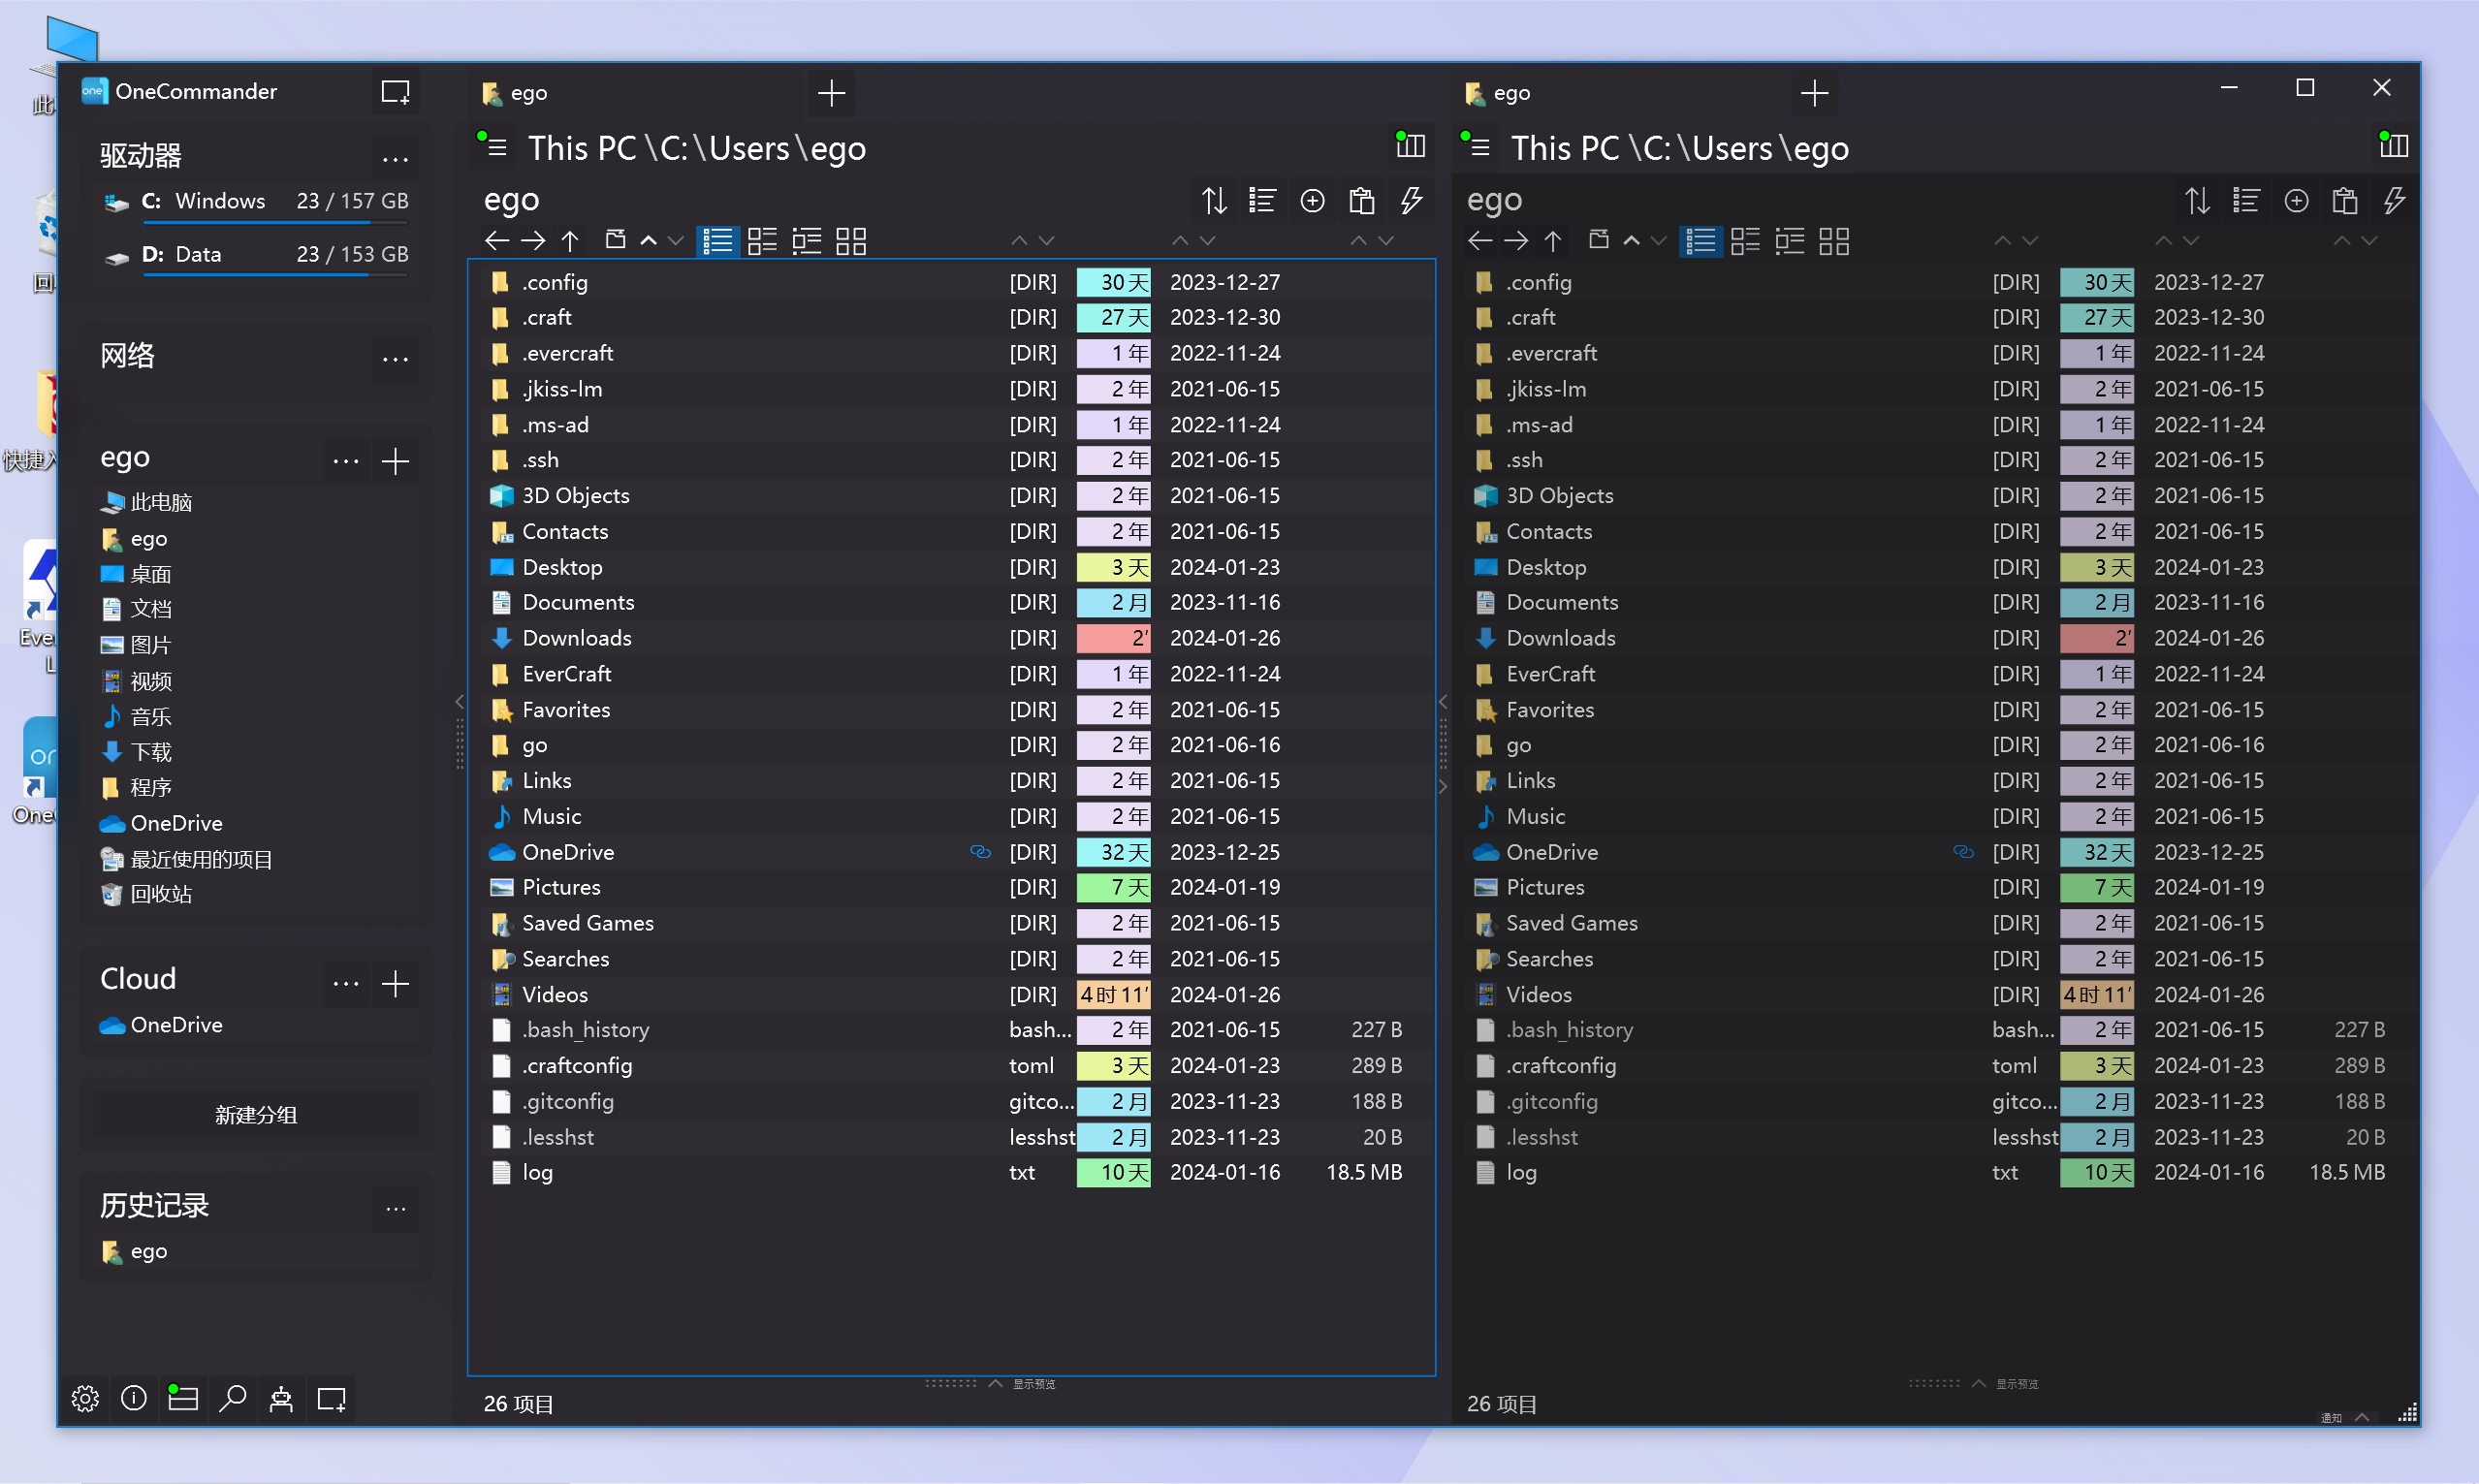Click the new item plus-circle icon in the right pane

(2296, 201)
